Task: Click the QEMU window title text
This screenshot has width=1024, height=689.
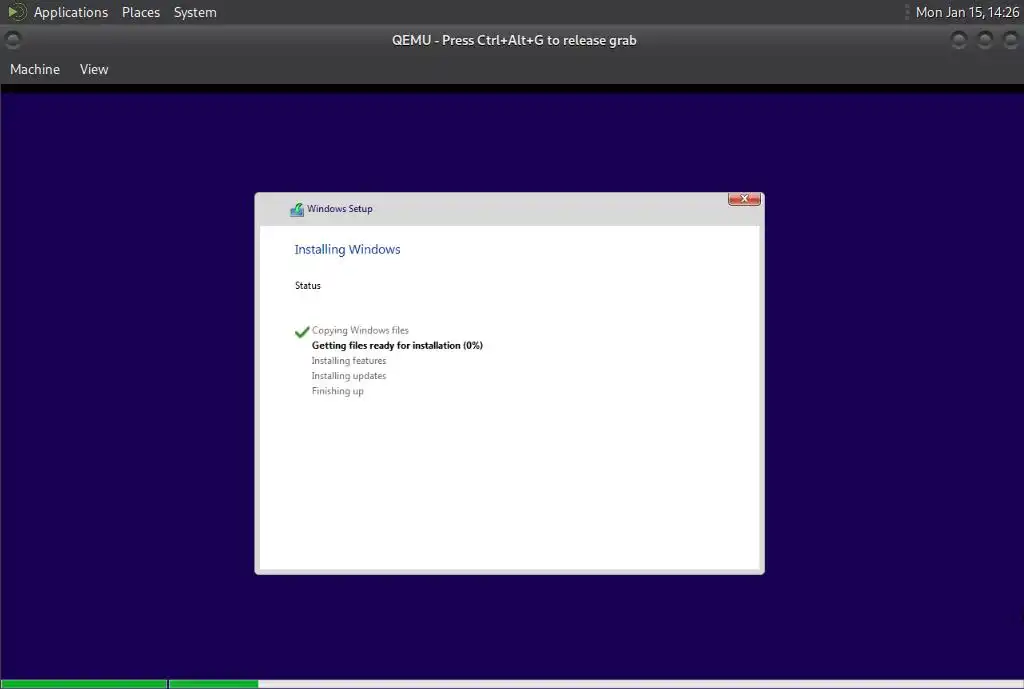Action: click(x=514, y=40)
